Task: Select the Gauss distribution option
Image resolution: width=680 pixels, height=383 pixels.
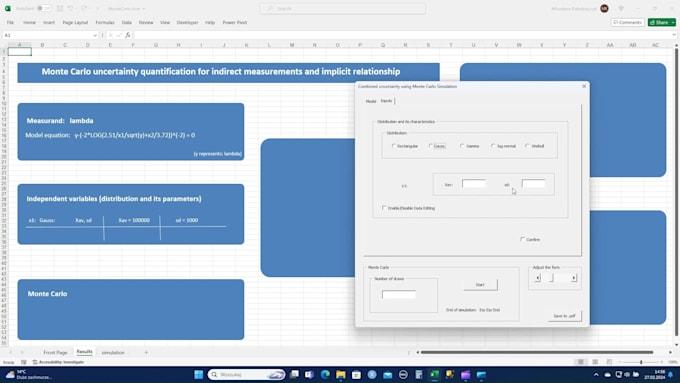Action: (437, 146)
